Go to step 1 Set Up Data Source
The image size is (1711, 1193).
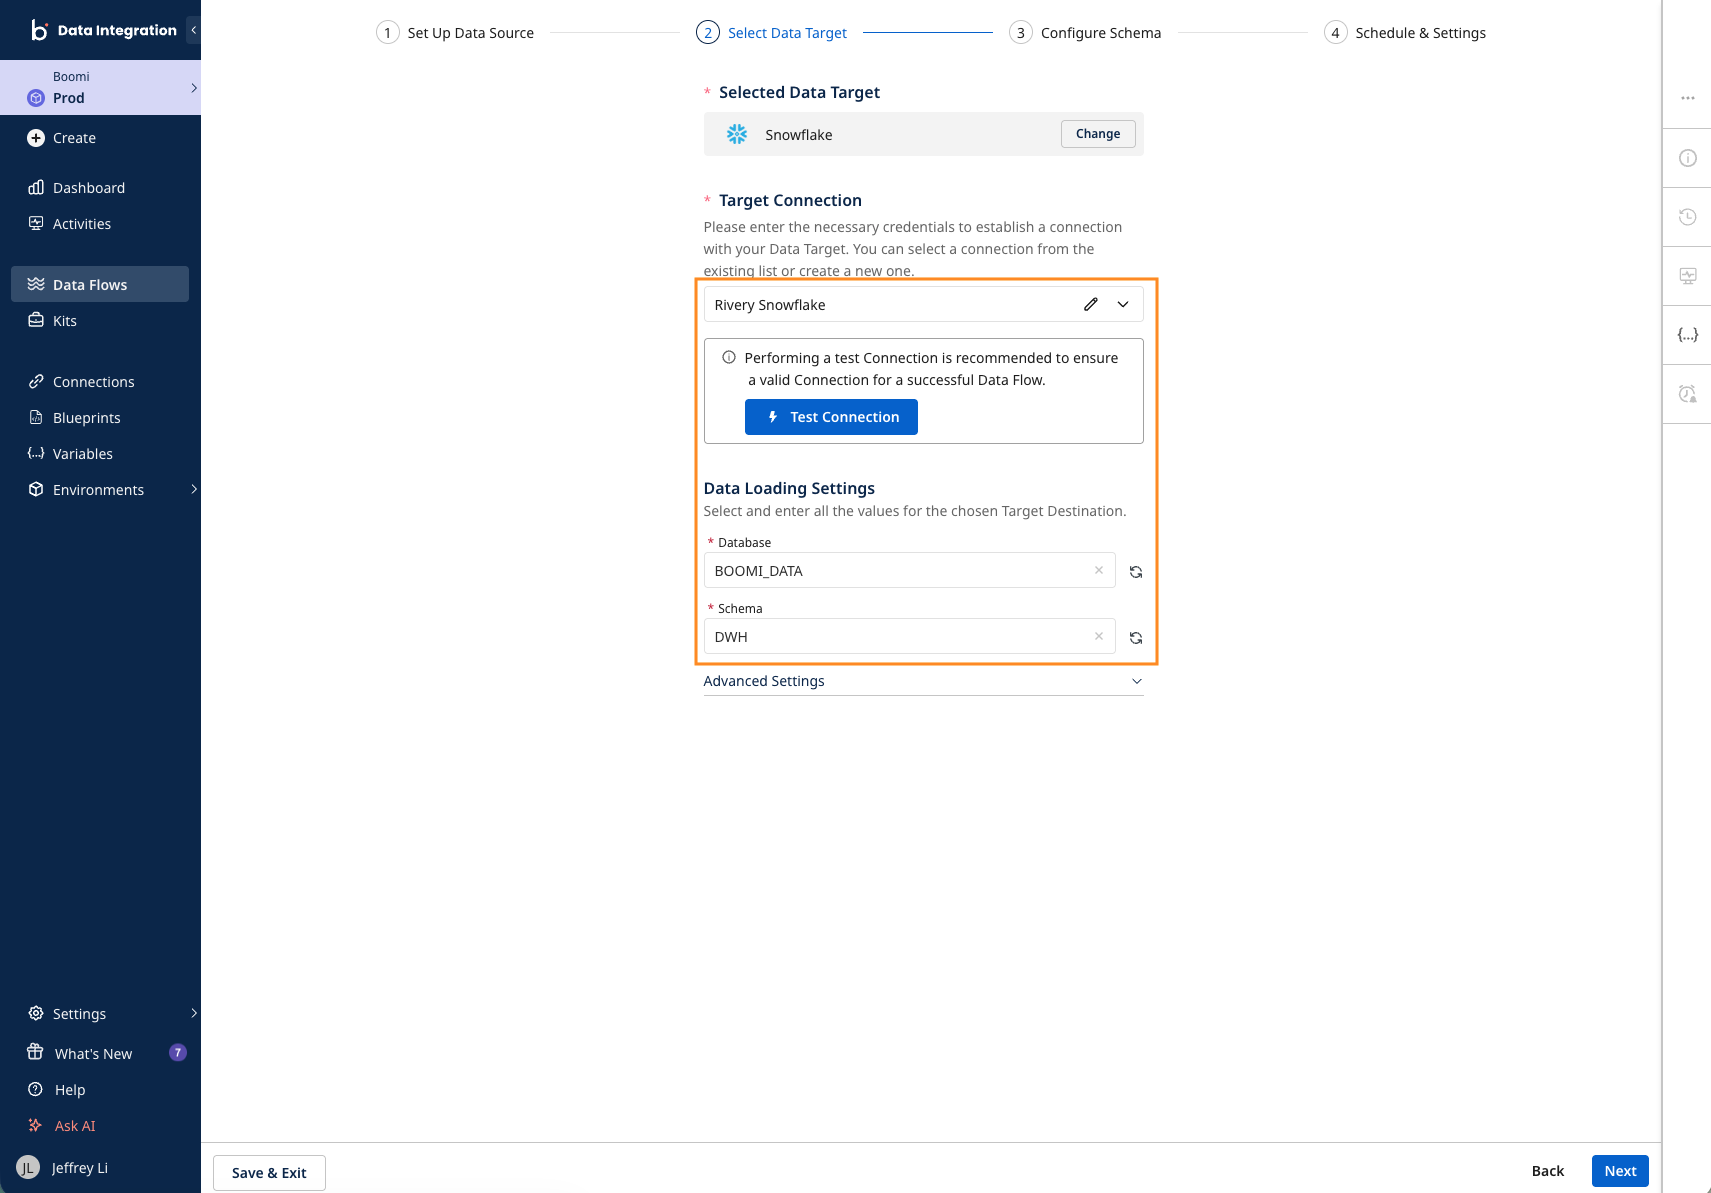tap(455, 33)
